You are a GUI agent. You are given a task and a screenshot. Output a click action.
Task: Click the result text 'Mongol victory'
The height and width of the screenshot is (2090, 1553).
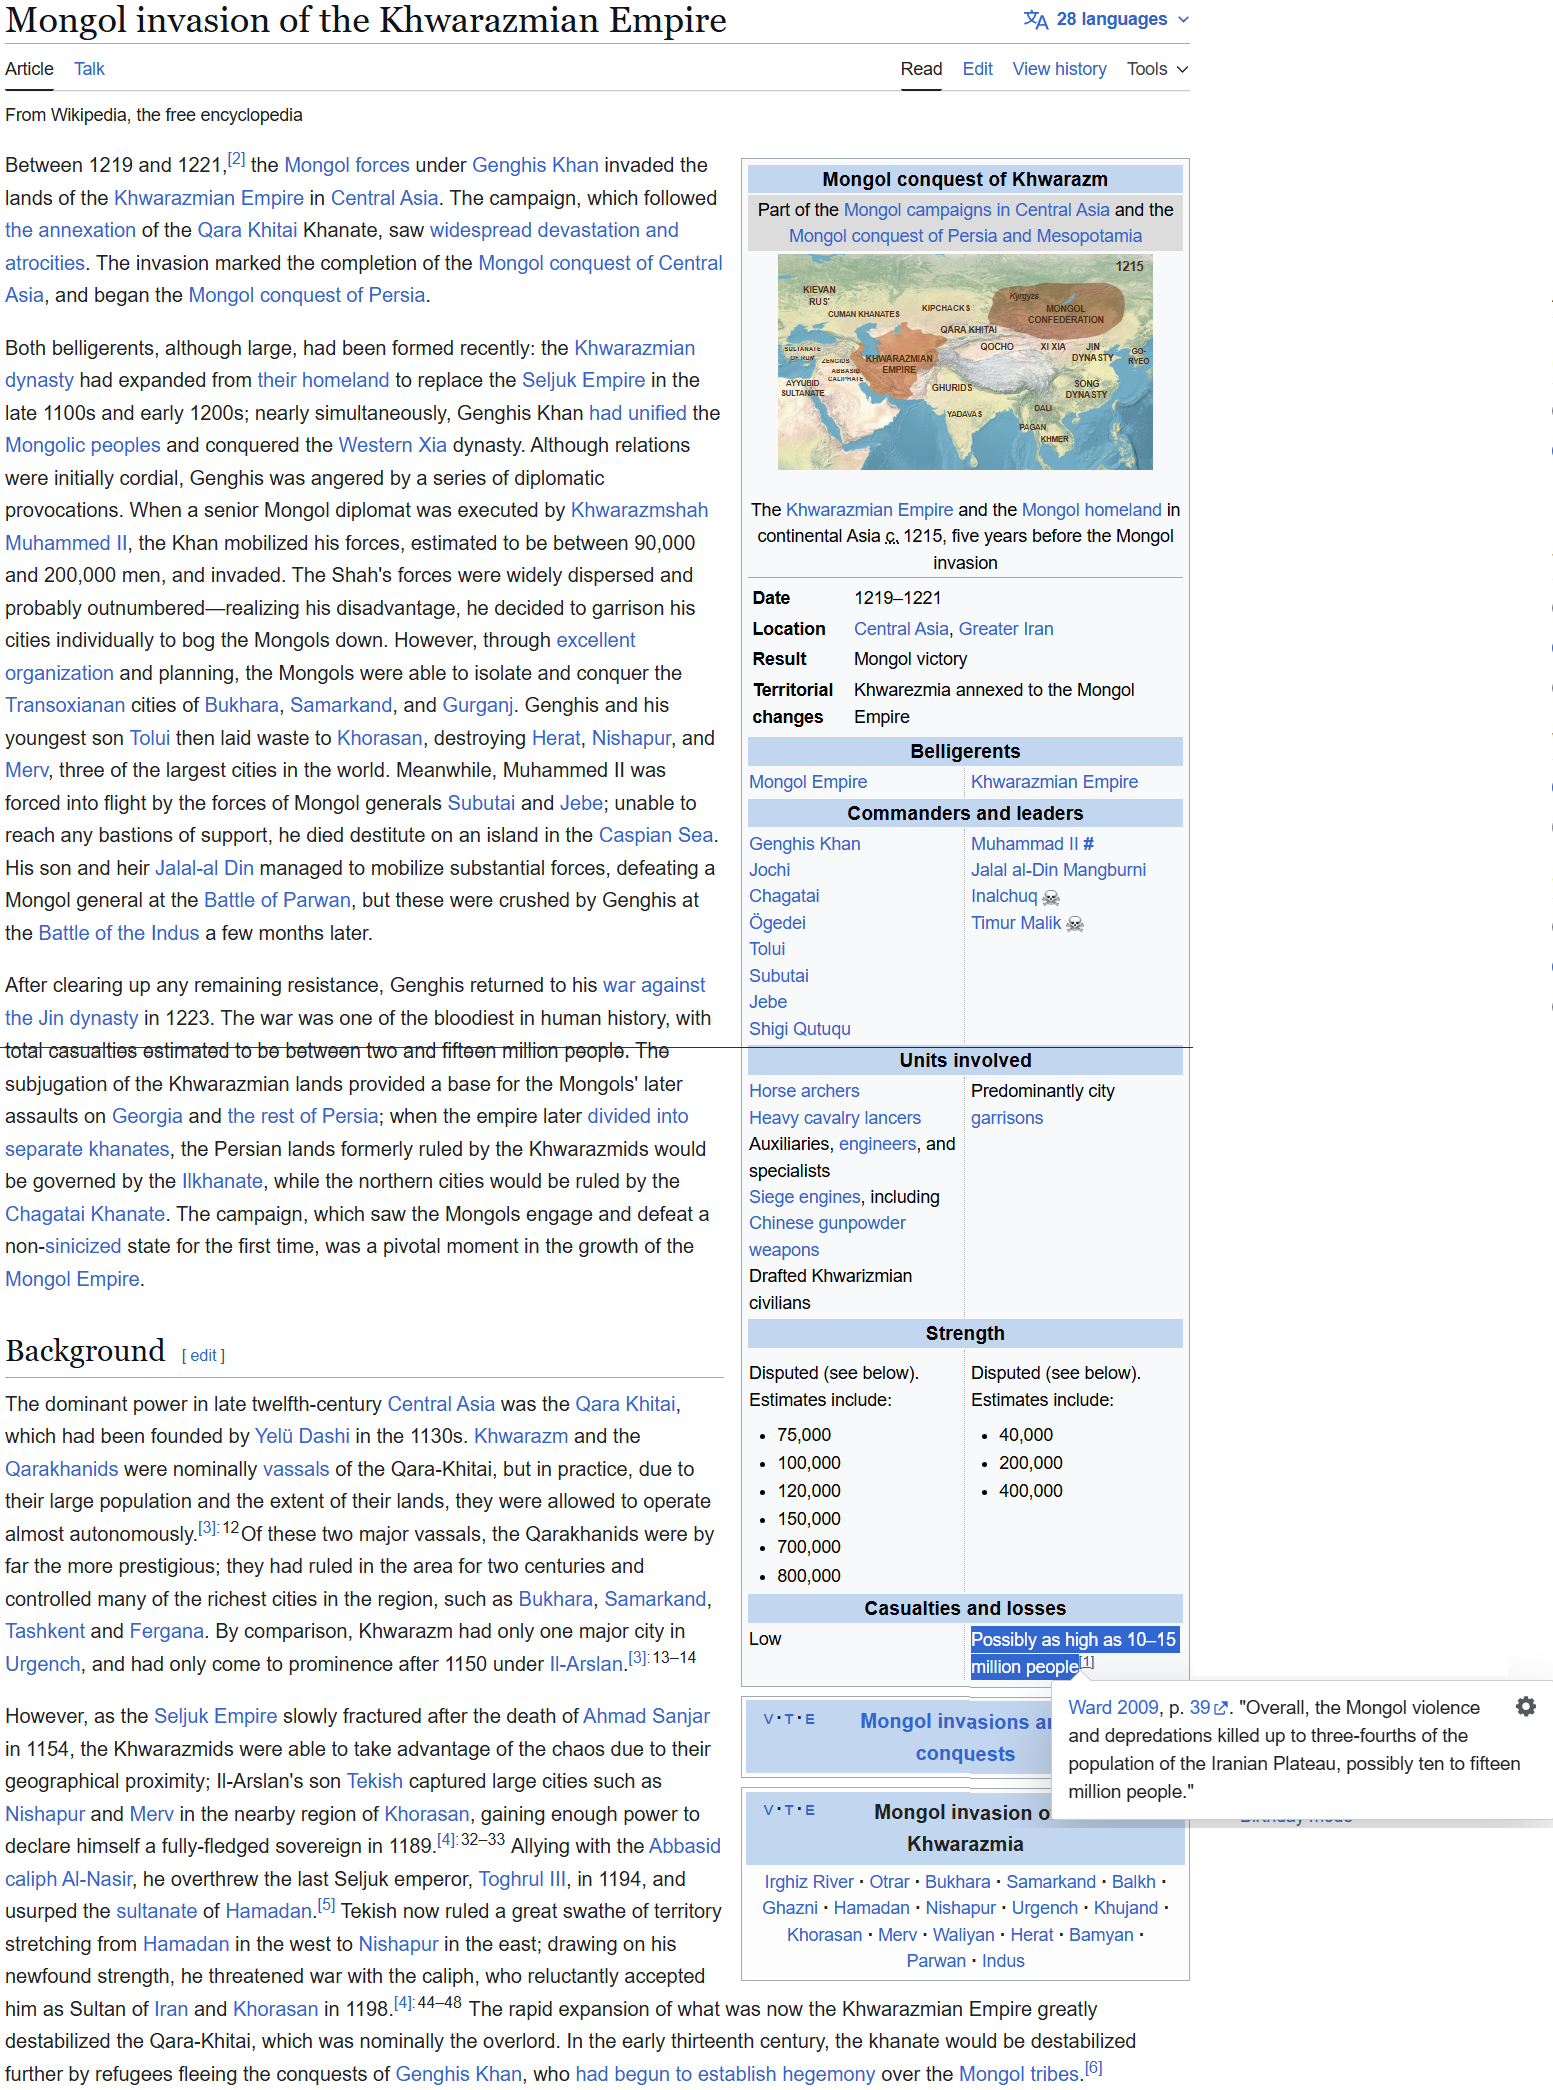[x=910, y=659]
